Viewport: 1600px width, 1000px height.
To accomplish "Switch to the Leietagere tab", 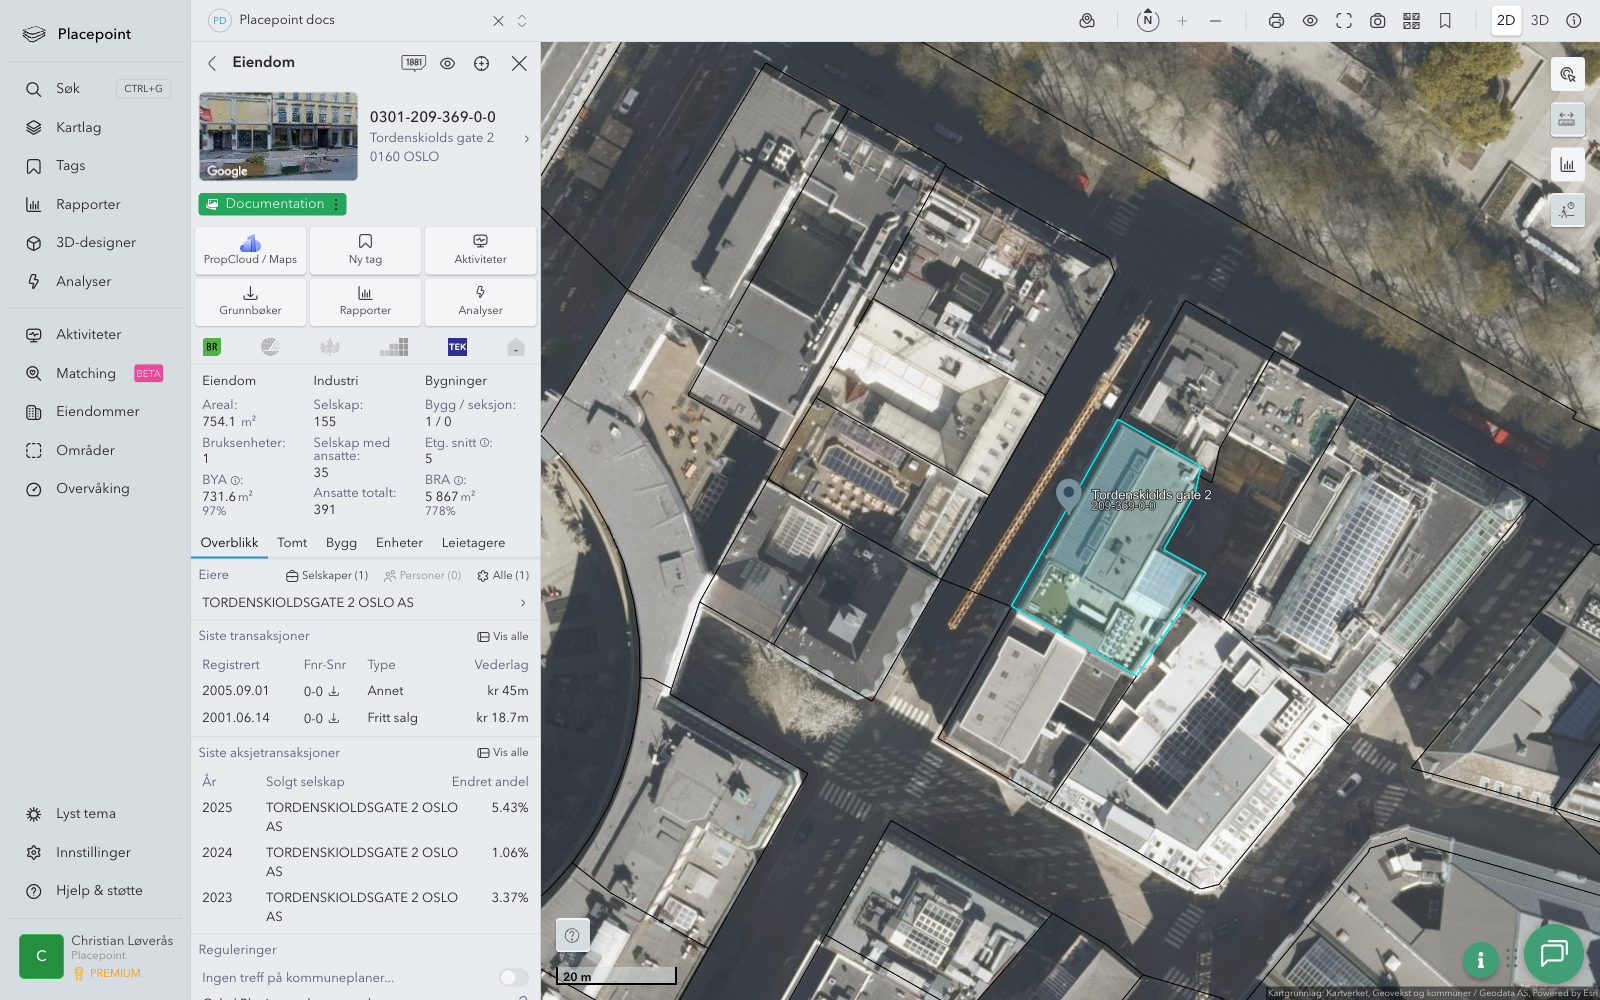I will pyautogui.click(x=473, y=543).
